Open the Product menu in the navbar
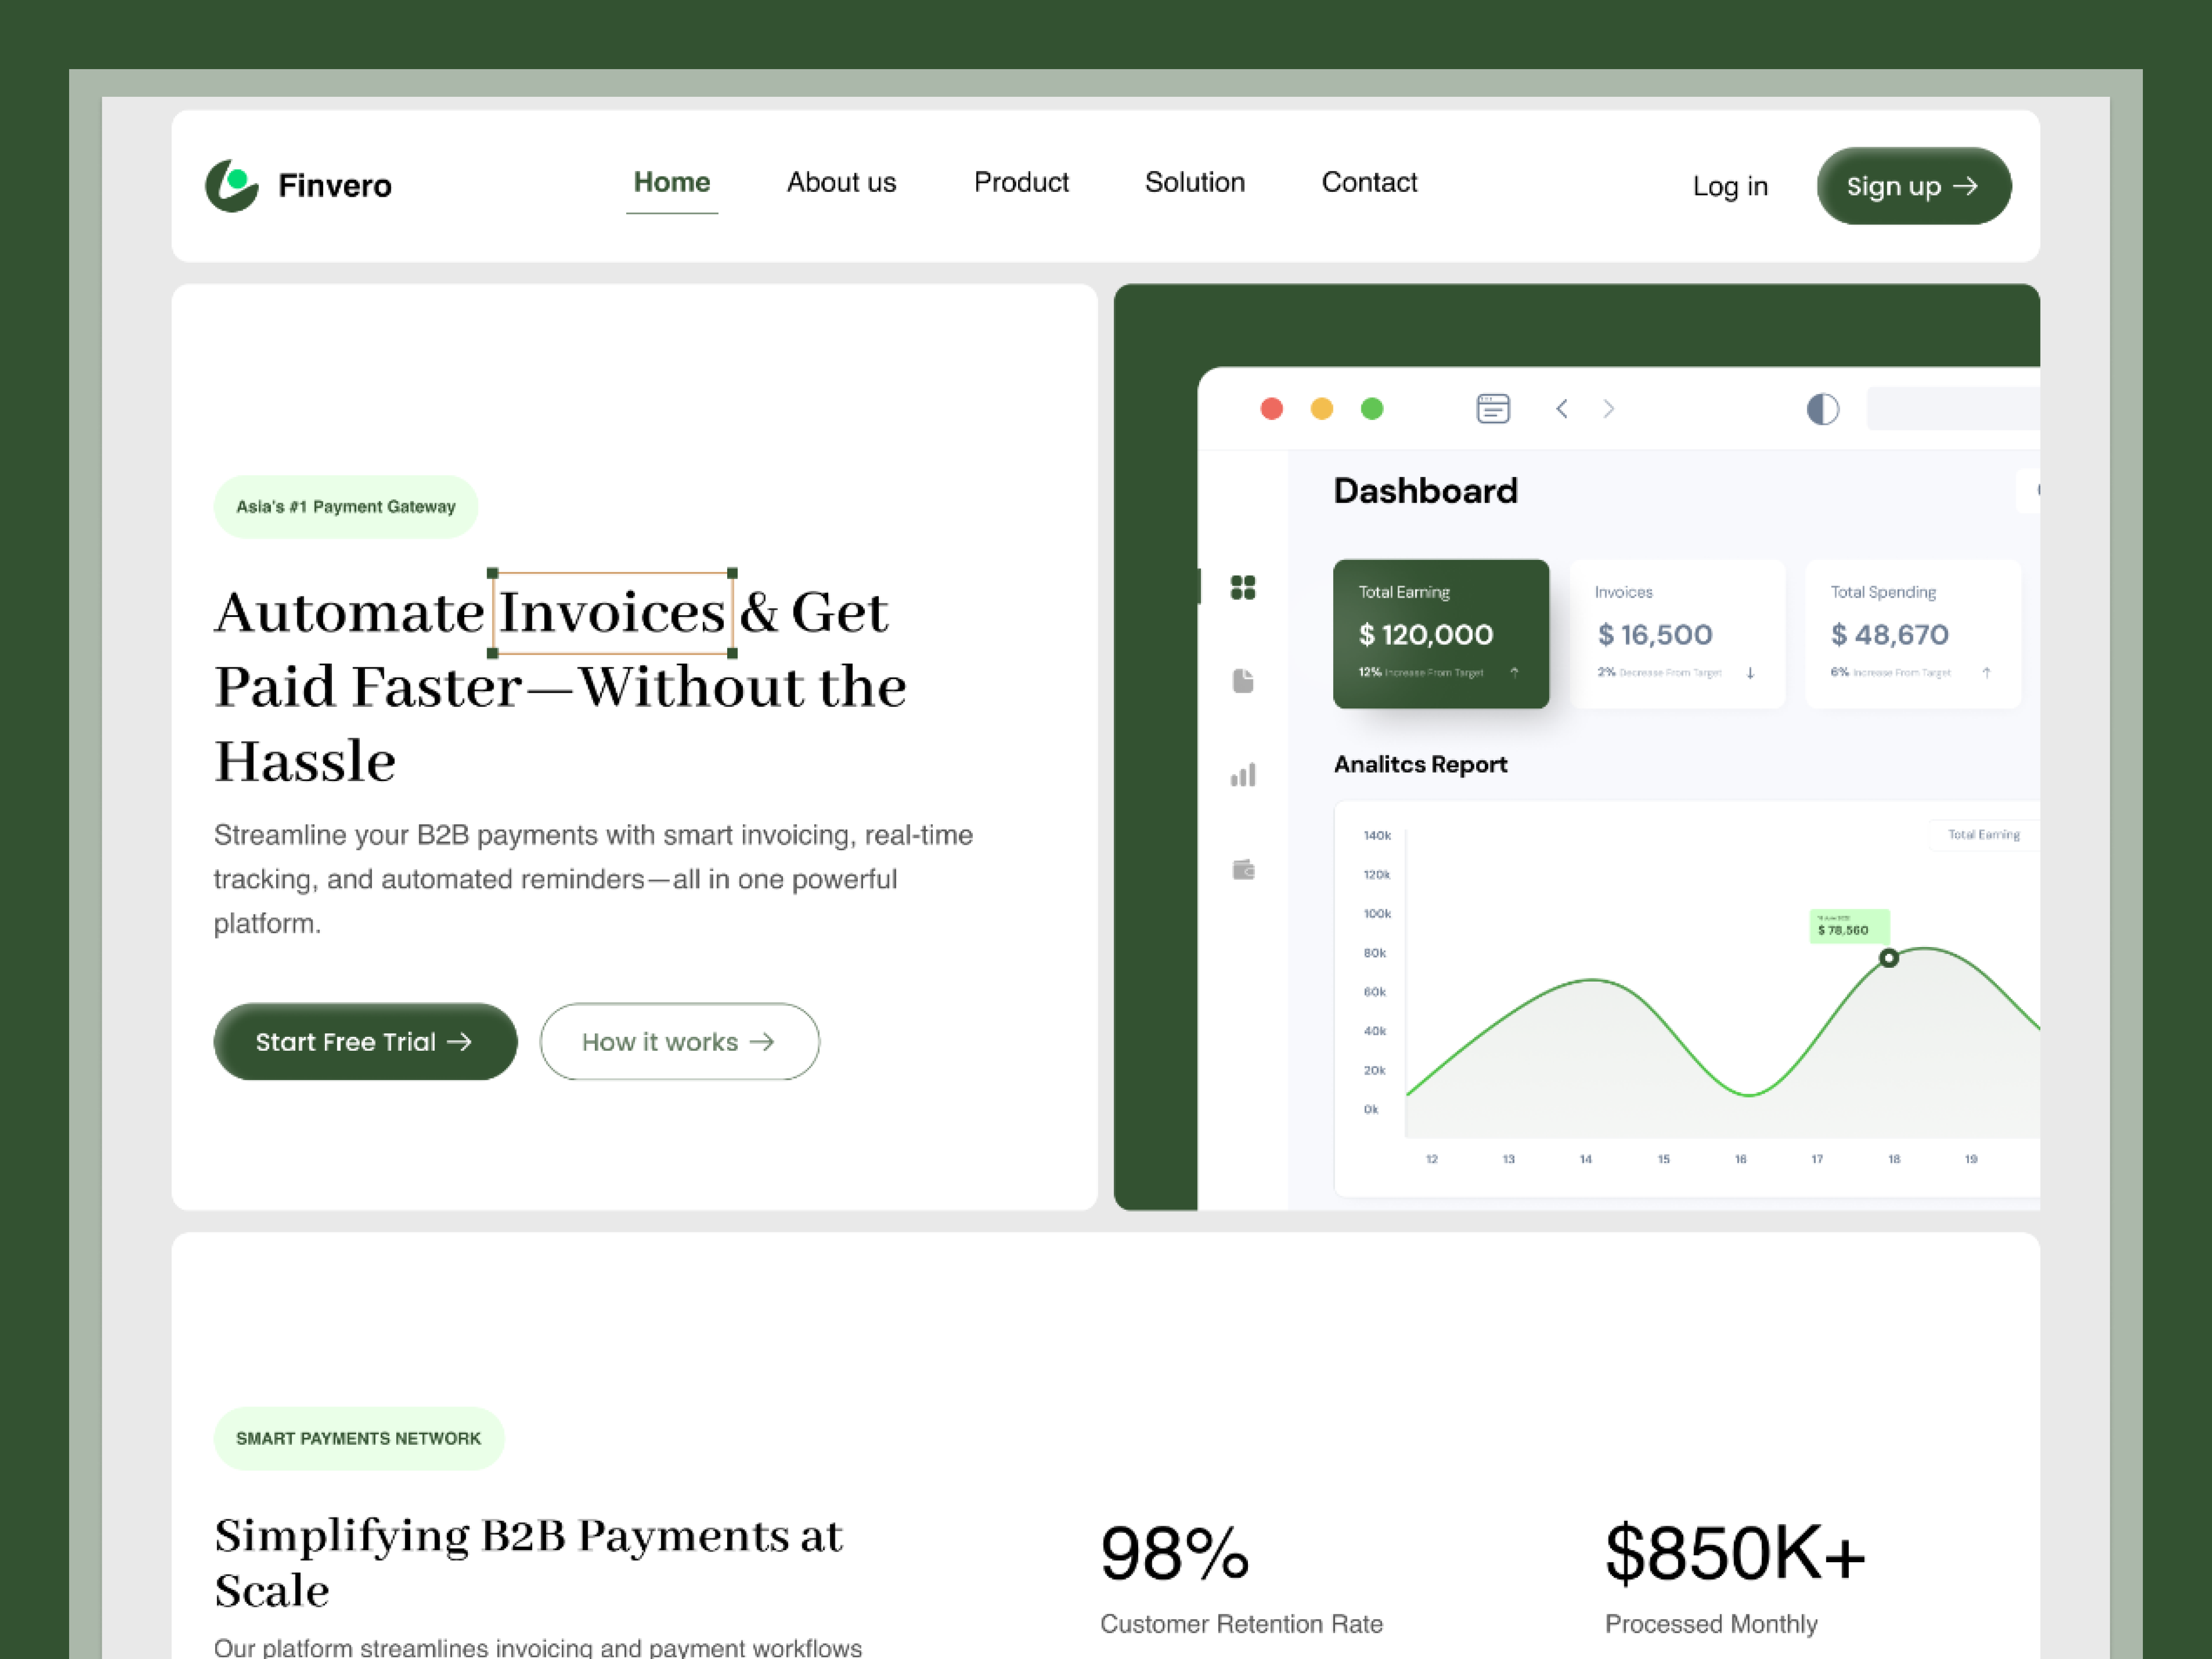 pos(1021,182)
